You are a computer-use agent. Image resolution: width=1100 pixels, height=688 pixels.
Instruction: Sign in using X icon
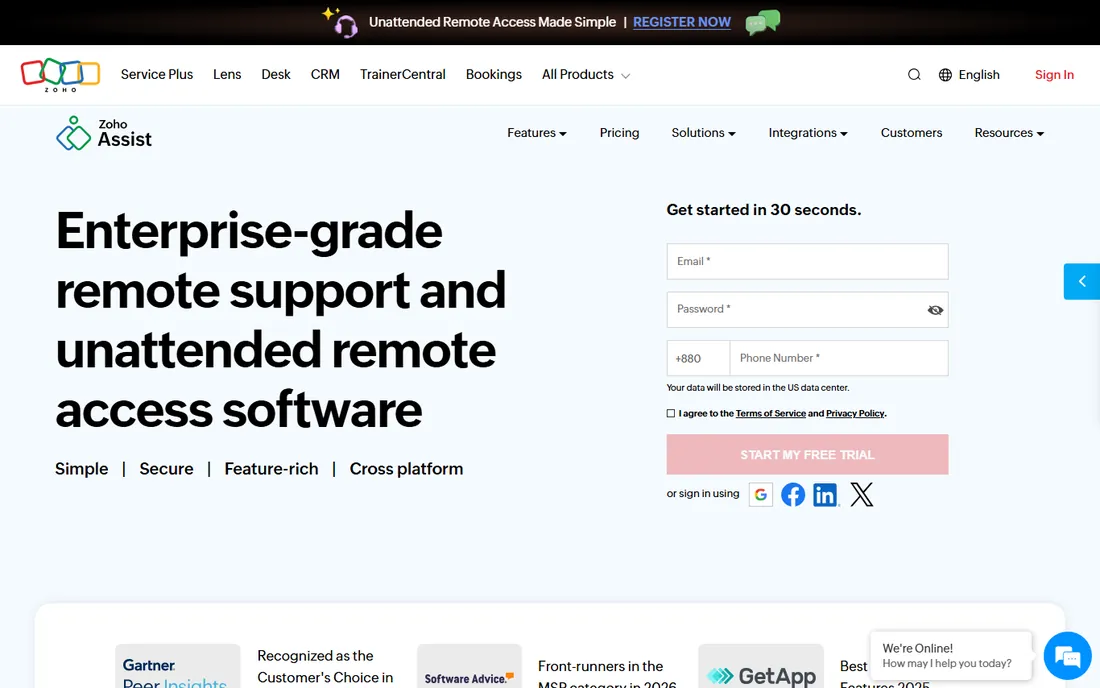pos(861,494)
